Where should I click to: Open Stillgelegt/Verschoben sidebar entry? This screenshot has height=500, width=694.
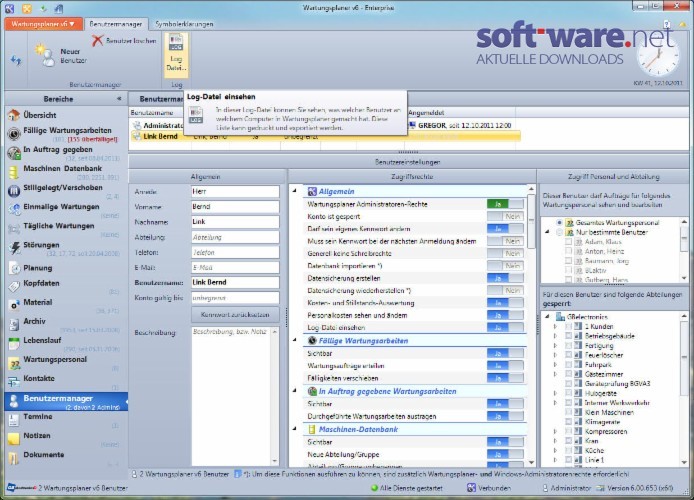[x=66, y=191]
